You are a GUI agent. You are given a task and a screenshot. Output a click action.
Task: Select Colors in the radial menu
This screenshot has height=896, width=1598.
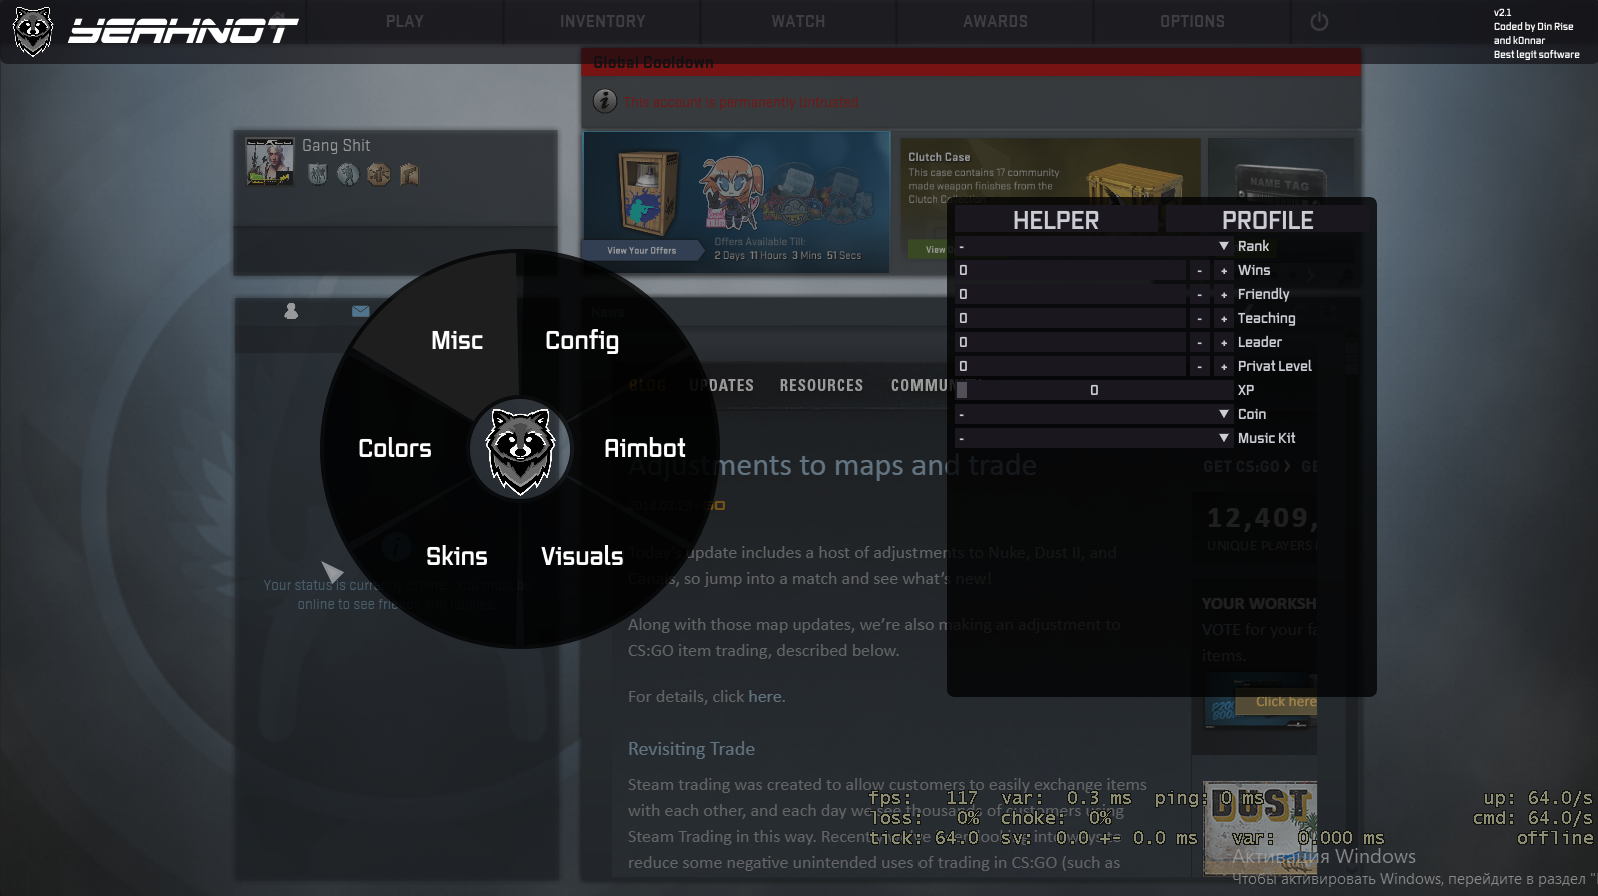pos(395,449)
